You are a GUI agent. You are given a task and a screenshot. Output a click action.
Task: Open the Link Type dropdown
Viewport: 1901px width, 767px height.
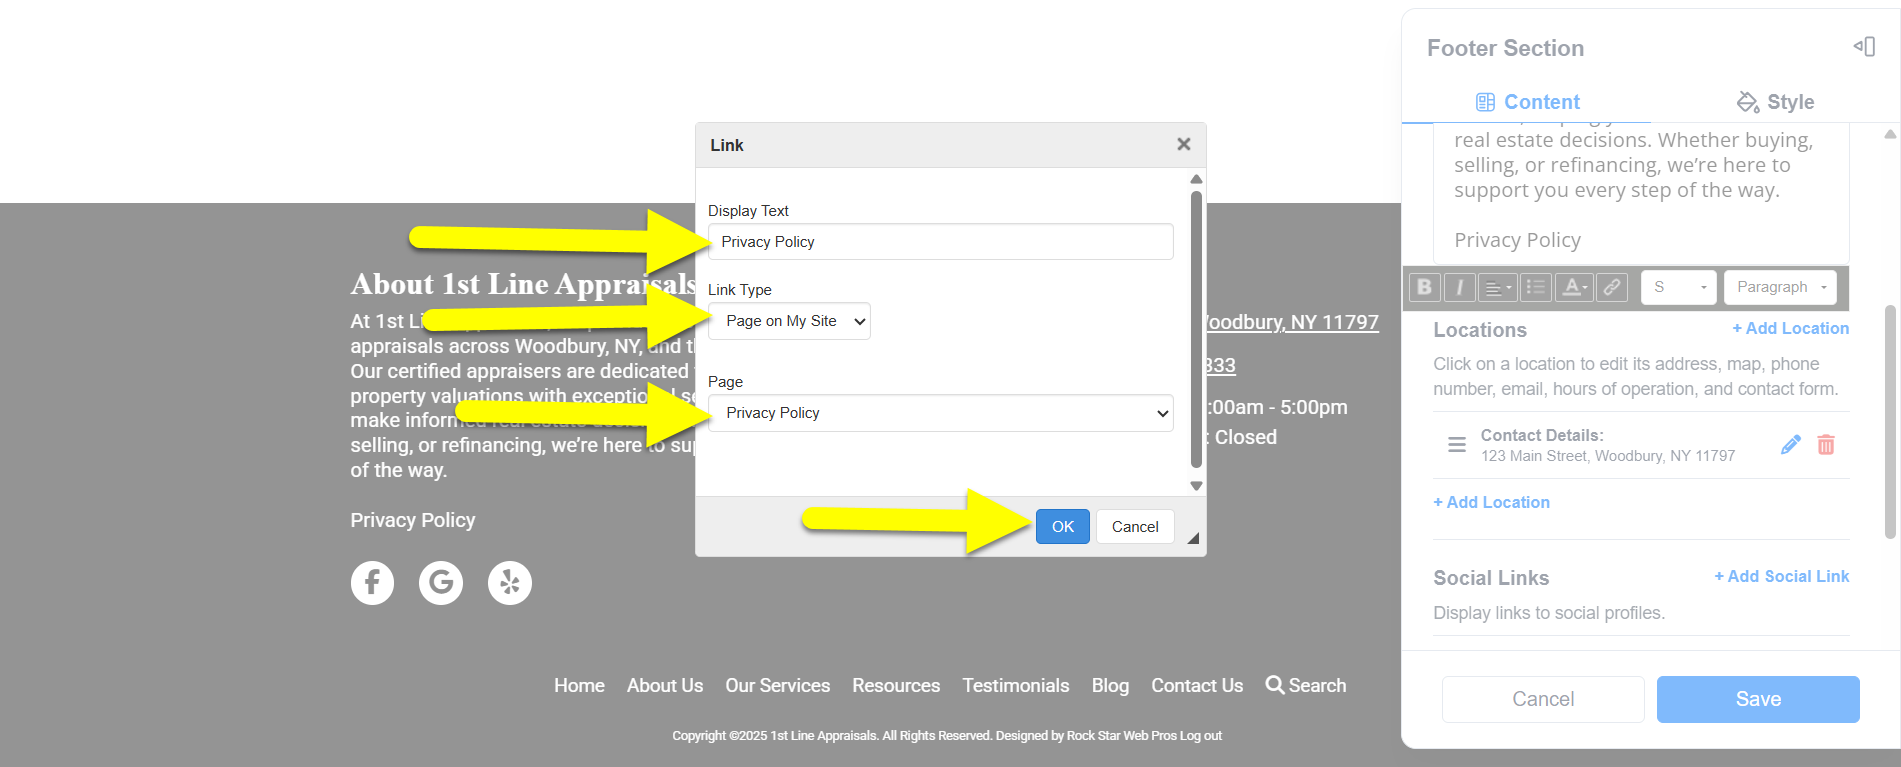[789, 321]
